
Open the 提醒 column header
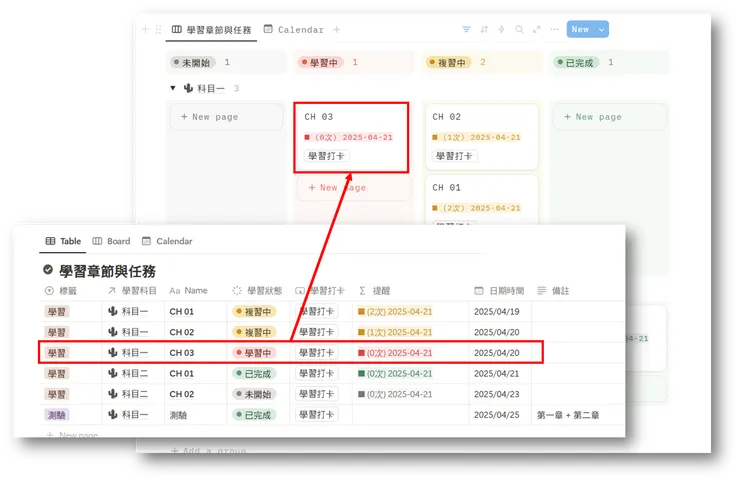click(x=375, y=291)
